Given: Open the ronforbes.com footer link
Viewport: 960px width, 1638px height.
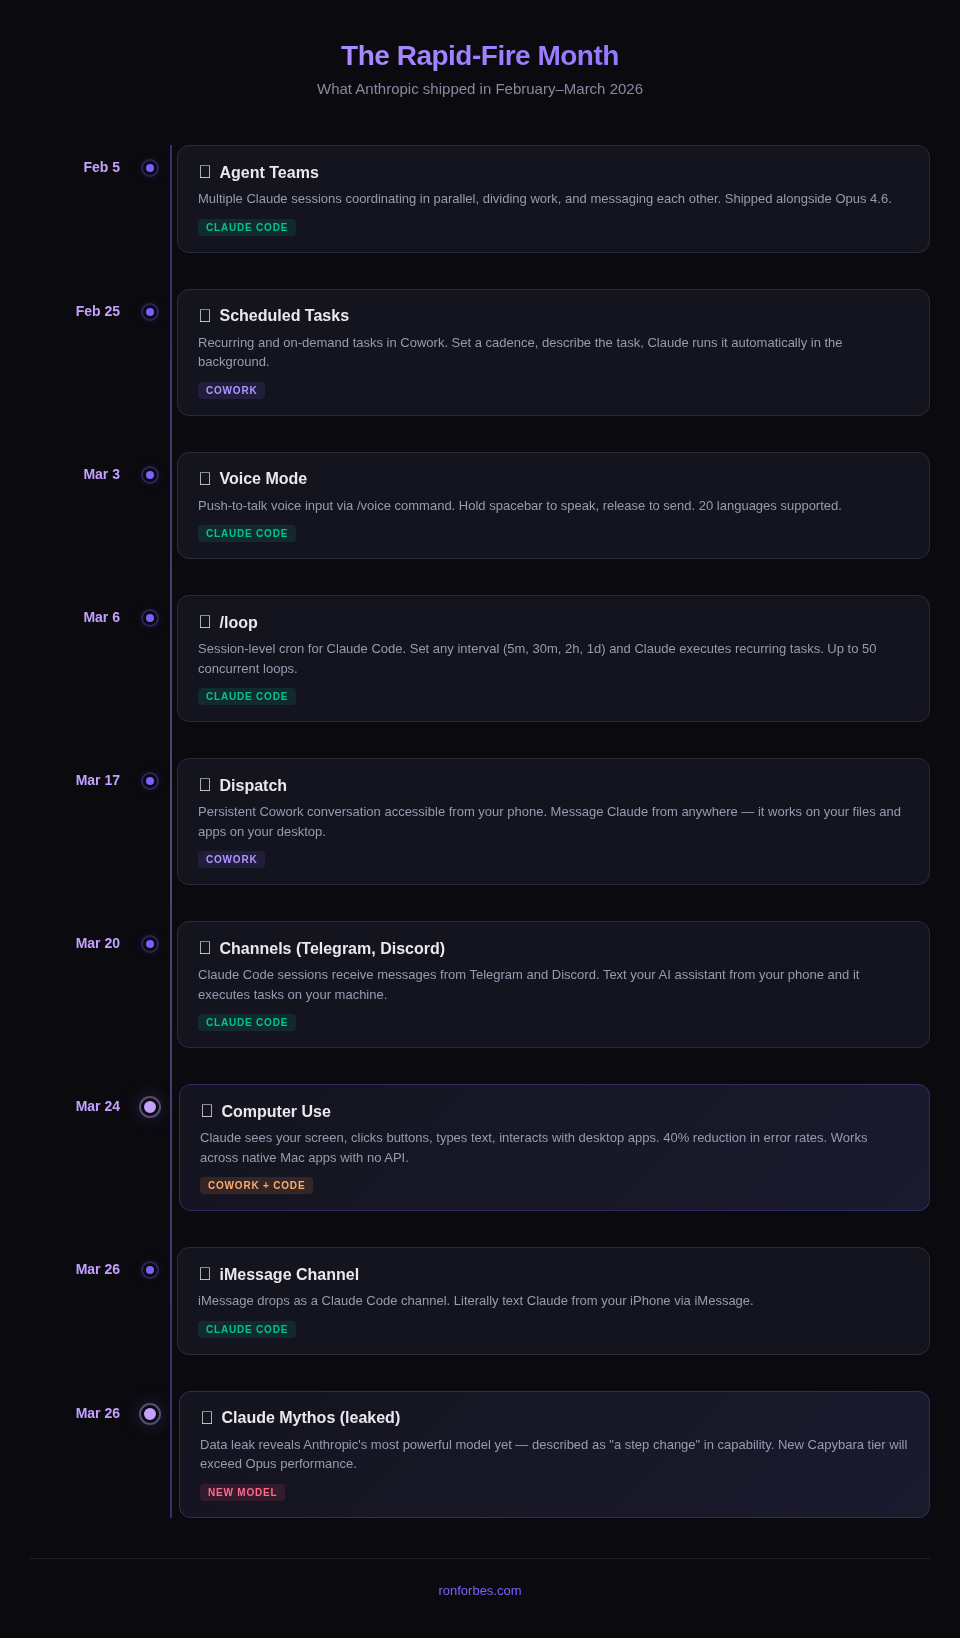Looking at the screenshot, I should tap(480, 1591).
